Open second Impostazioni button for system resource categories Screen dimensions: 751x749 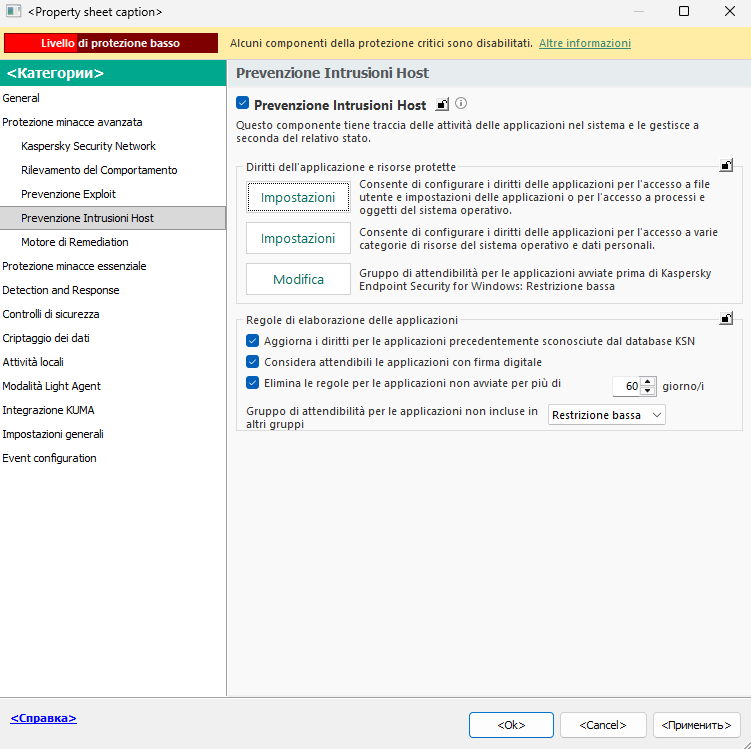[298, 238]
